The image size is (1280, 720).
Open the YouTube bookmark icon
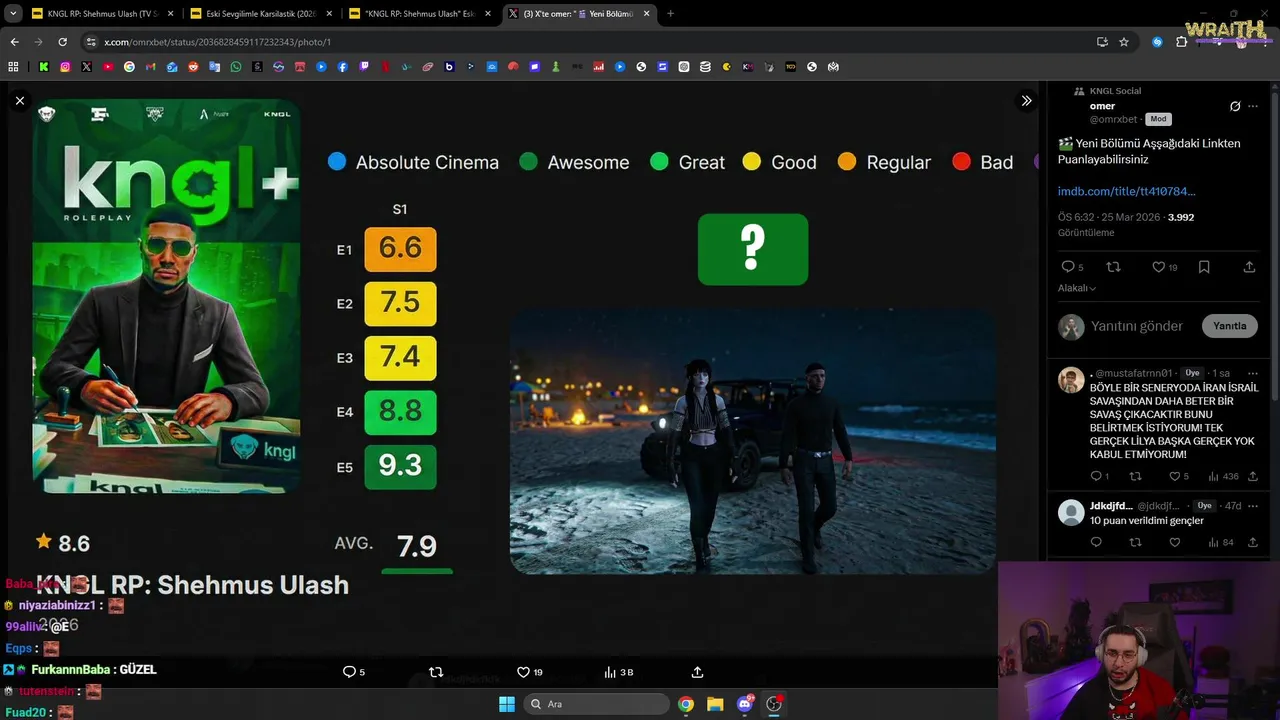point(108,67)
